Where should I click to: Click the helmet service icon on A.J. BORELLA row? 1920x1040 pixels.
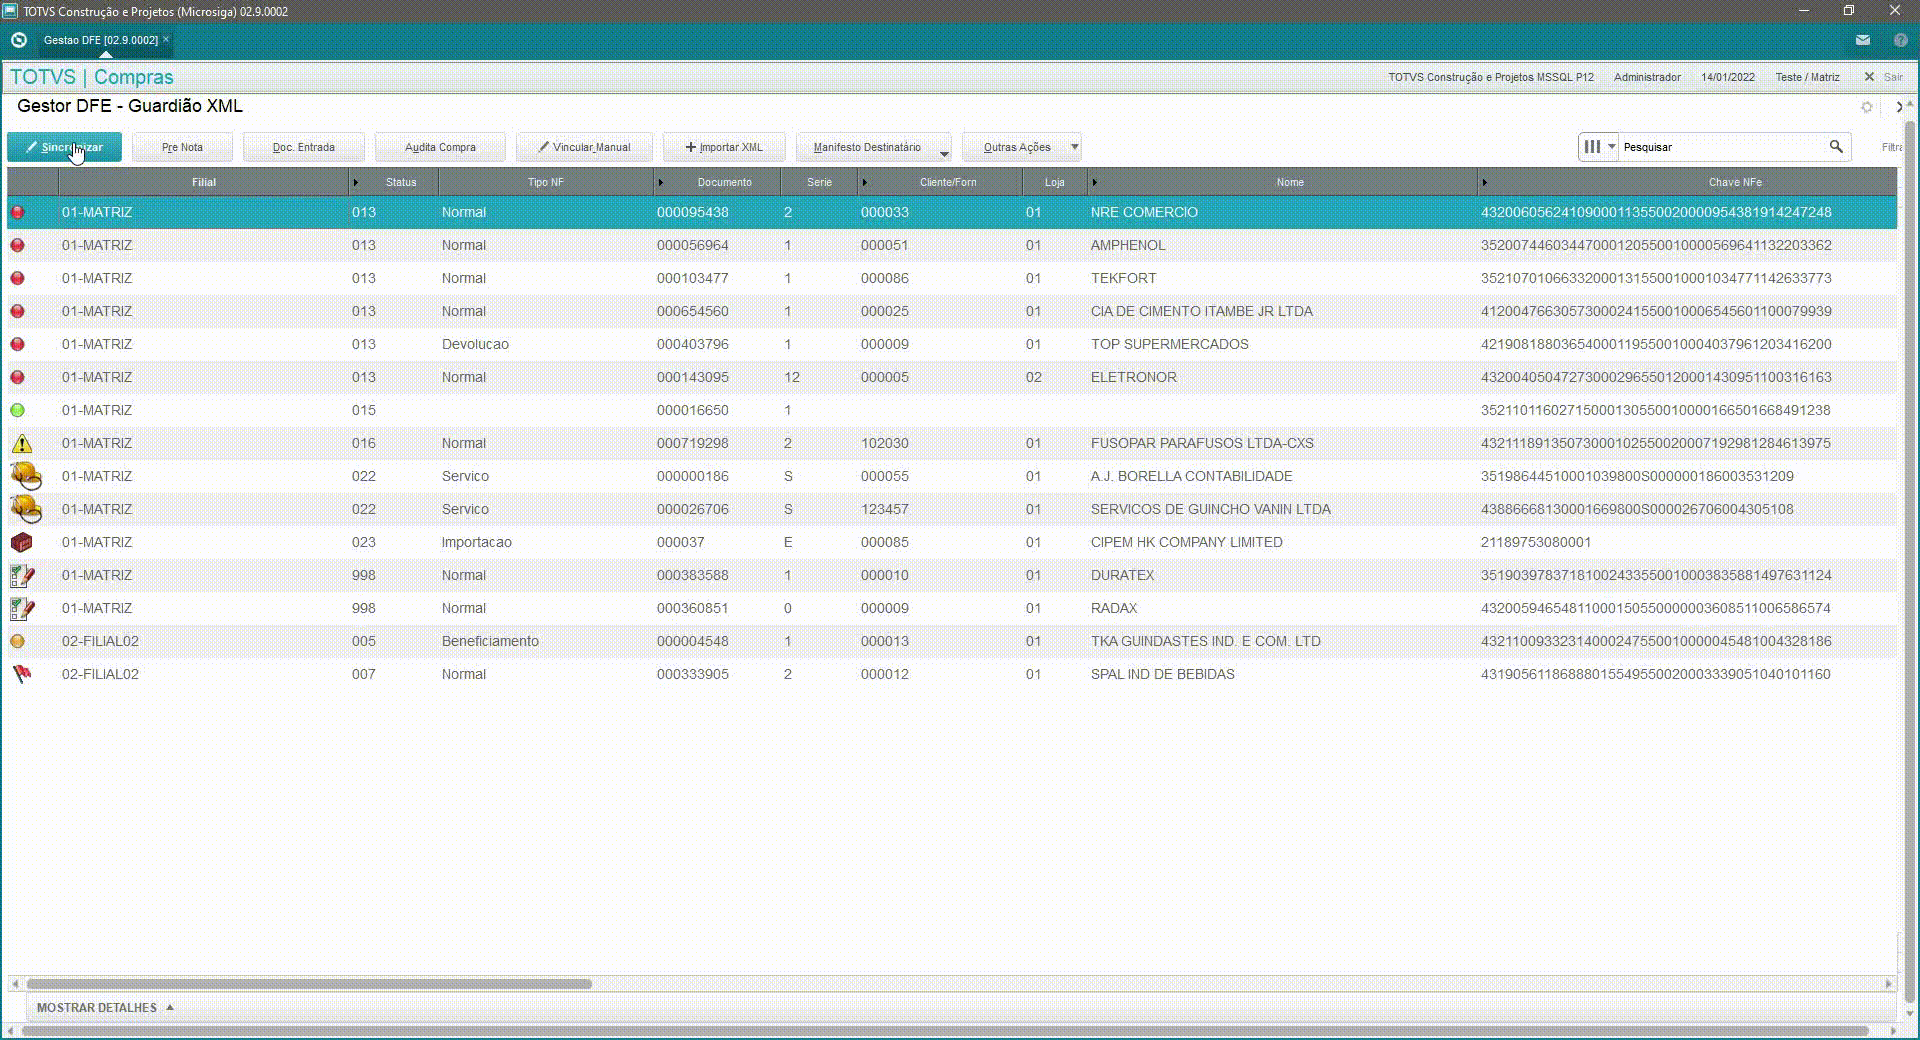tap(26, 476)
